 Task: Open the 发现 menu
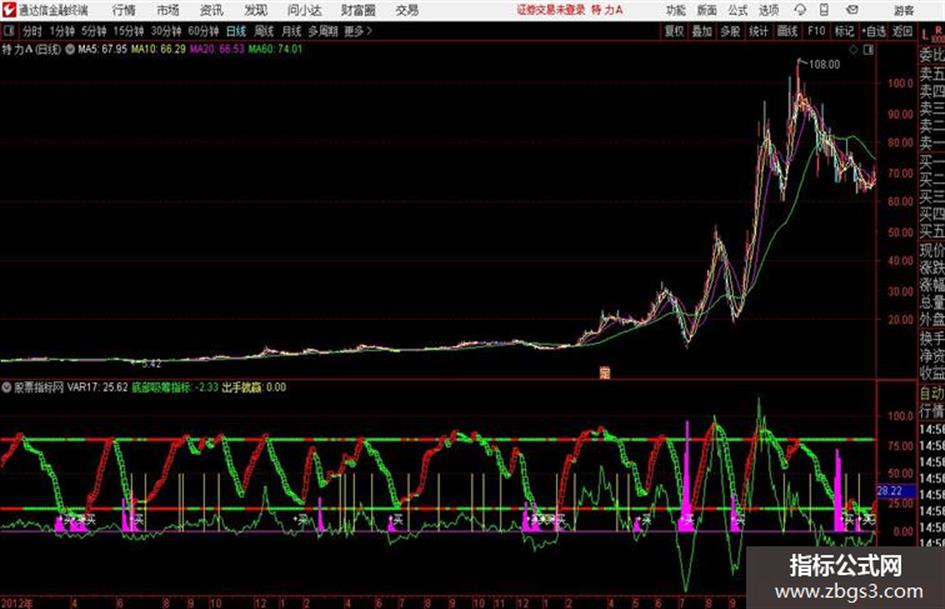[256, 10]
